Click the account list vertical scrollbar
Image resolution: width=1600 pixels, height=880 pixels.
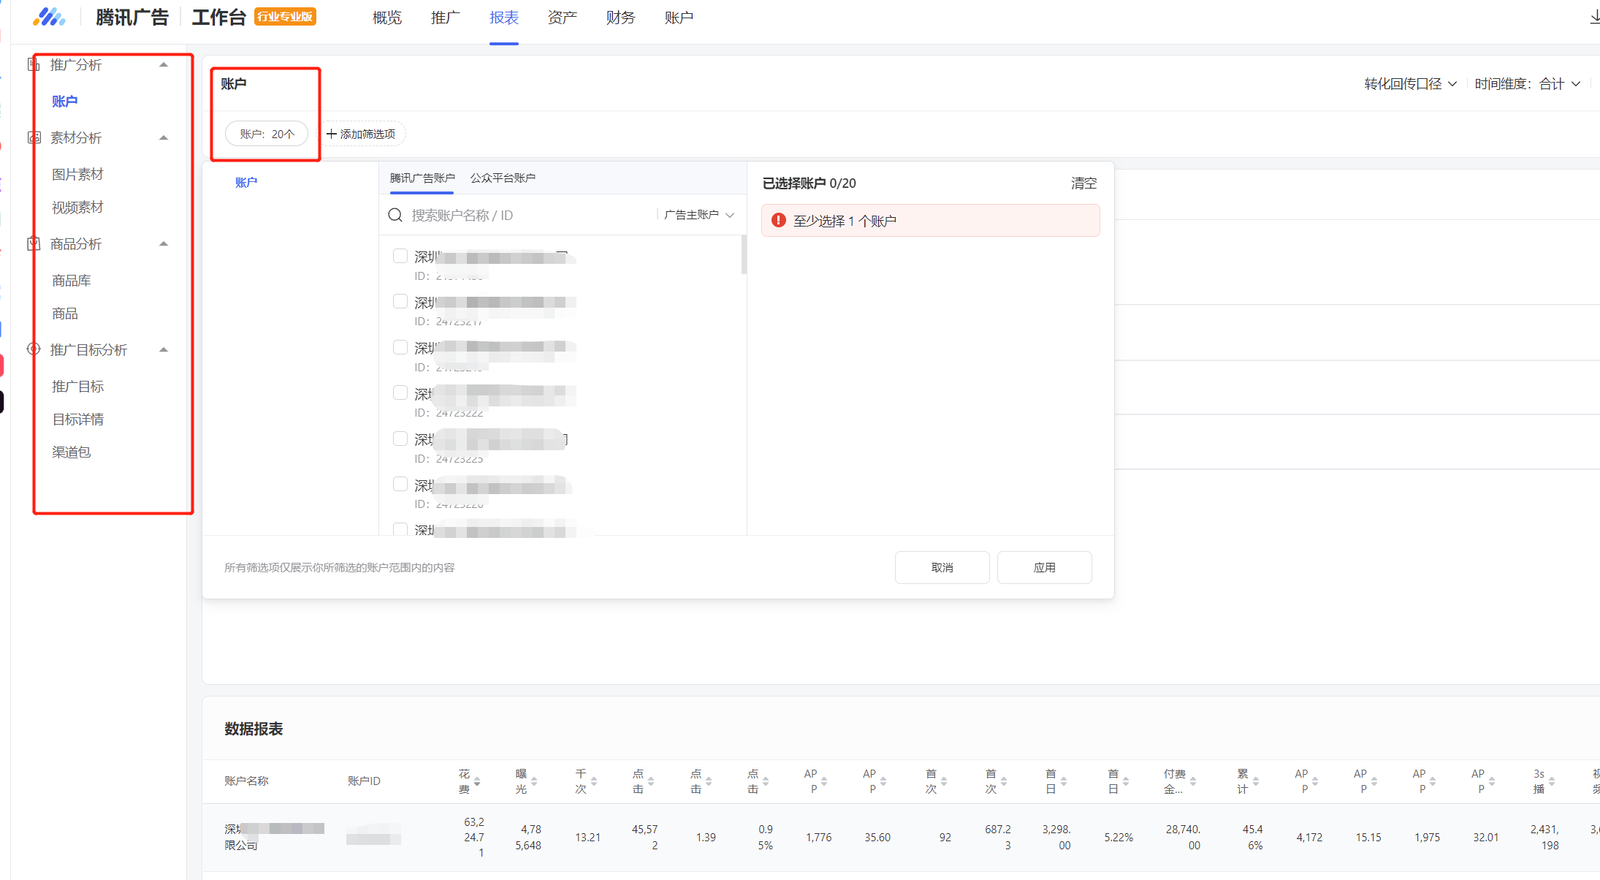tap(743, 255)
